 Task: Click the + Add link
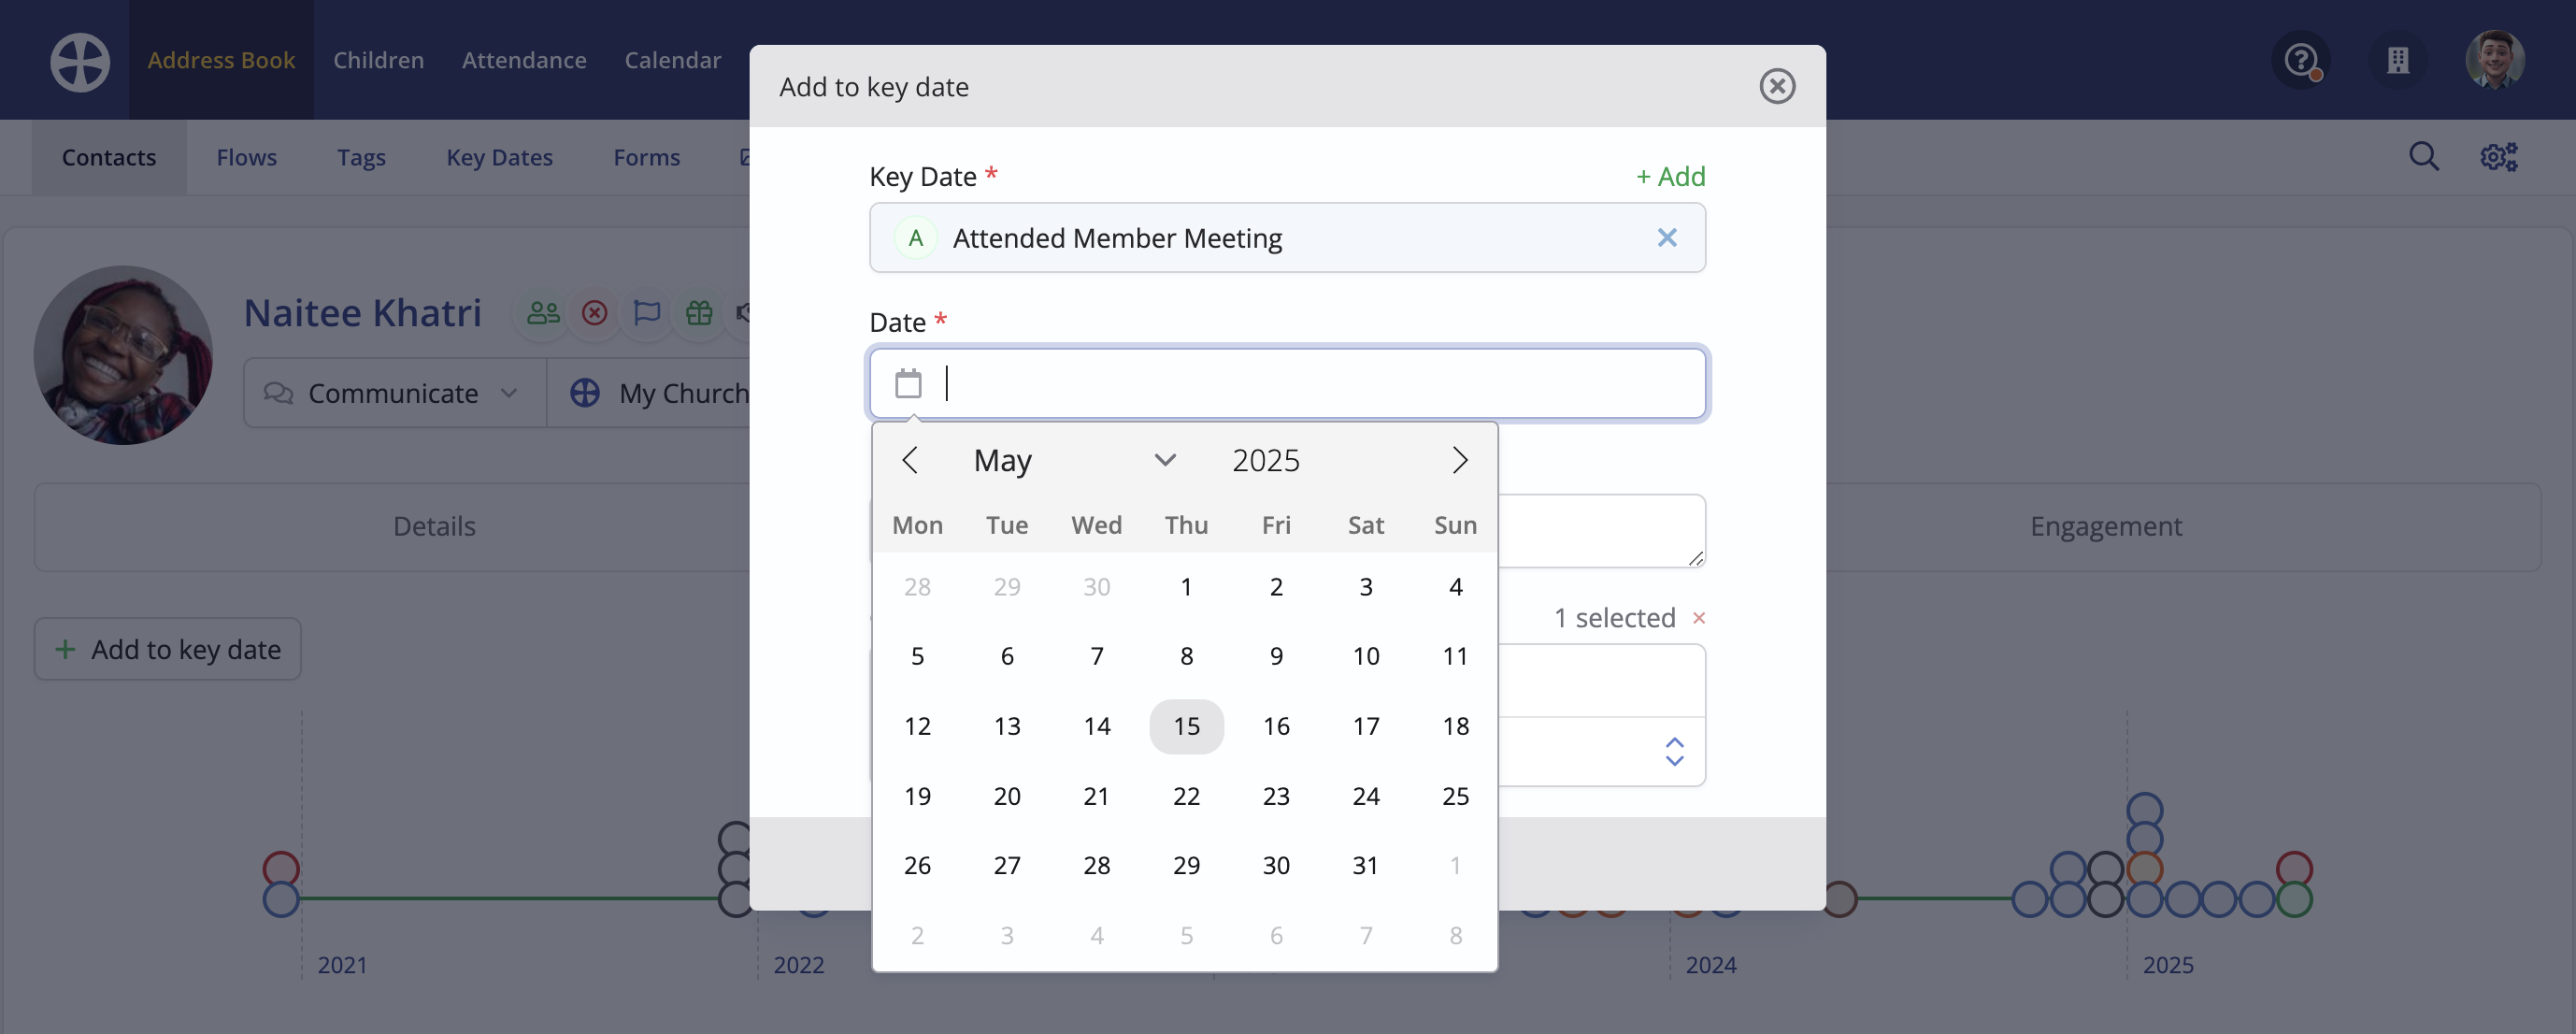pyautogui.click(x=1670, y=176)
